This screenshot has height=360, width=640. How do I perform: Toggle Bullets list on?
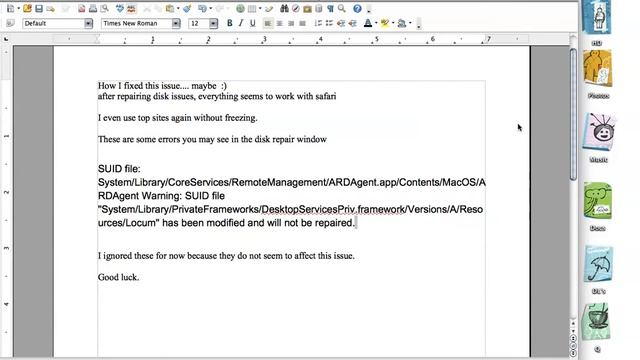pos(329,23)
